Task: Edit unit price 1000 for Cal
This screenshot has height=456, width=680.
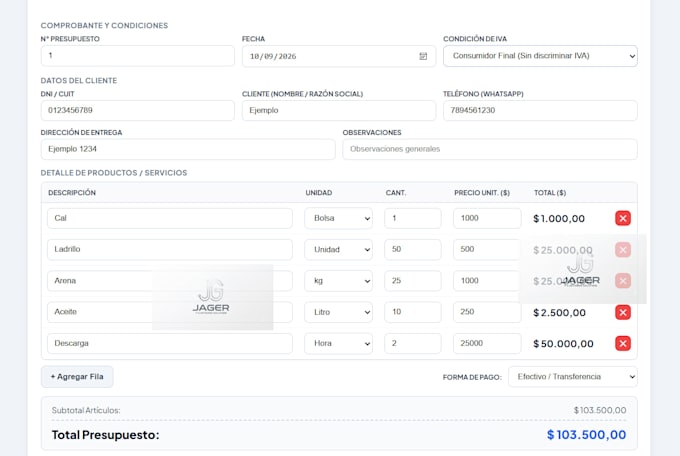Action: 487,218
